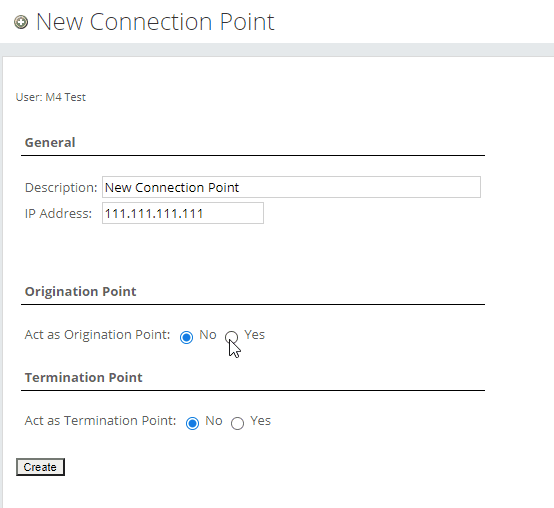Click the green plus icon beside the title
Viewport: 554px width, 508px height.
(x=21, y=22)
